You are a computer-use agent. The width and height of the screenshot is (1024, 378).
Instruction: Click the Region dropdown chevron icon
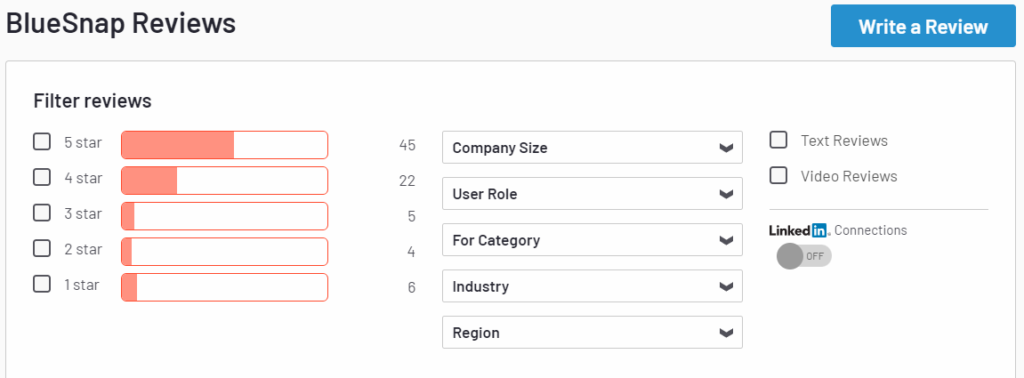726,333
